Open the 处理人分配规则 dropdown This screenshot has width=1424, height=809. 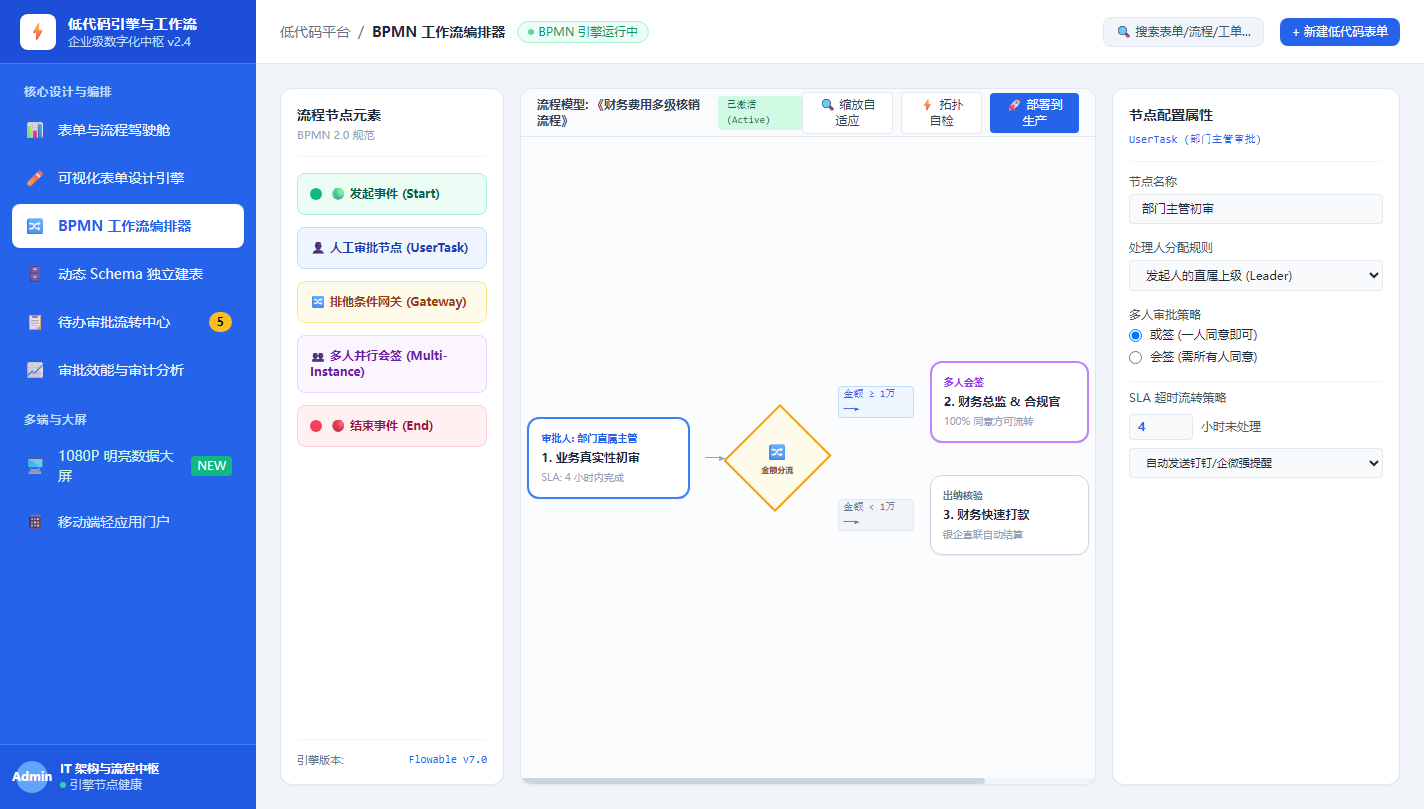click(x=1255, y=275)
